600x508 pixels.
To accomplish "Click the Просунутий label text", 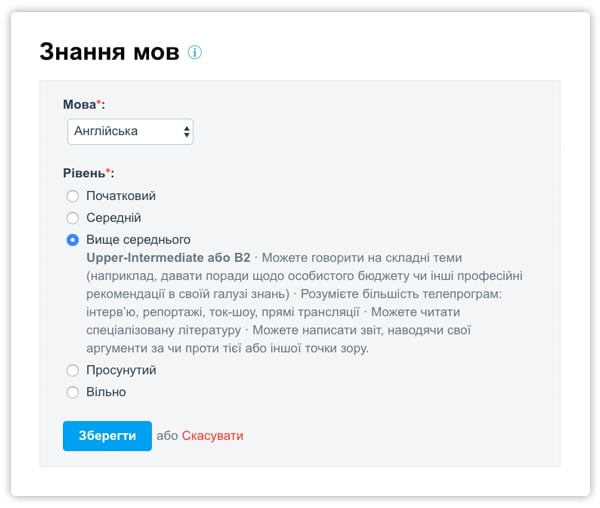I will point(121,371).
